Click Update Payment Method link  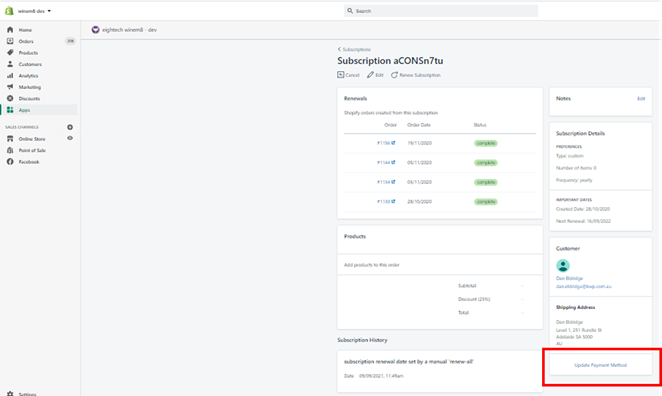(600, 365)
